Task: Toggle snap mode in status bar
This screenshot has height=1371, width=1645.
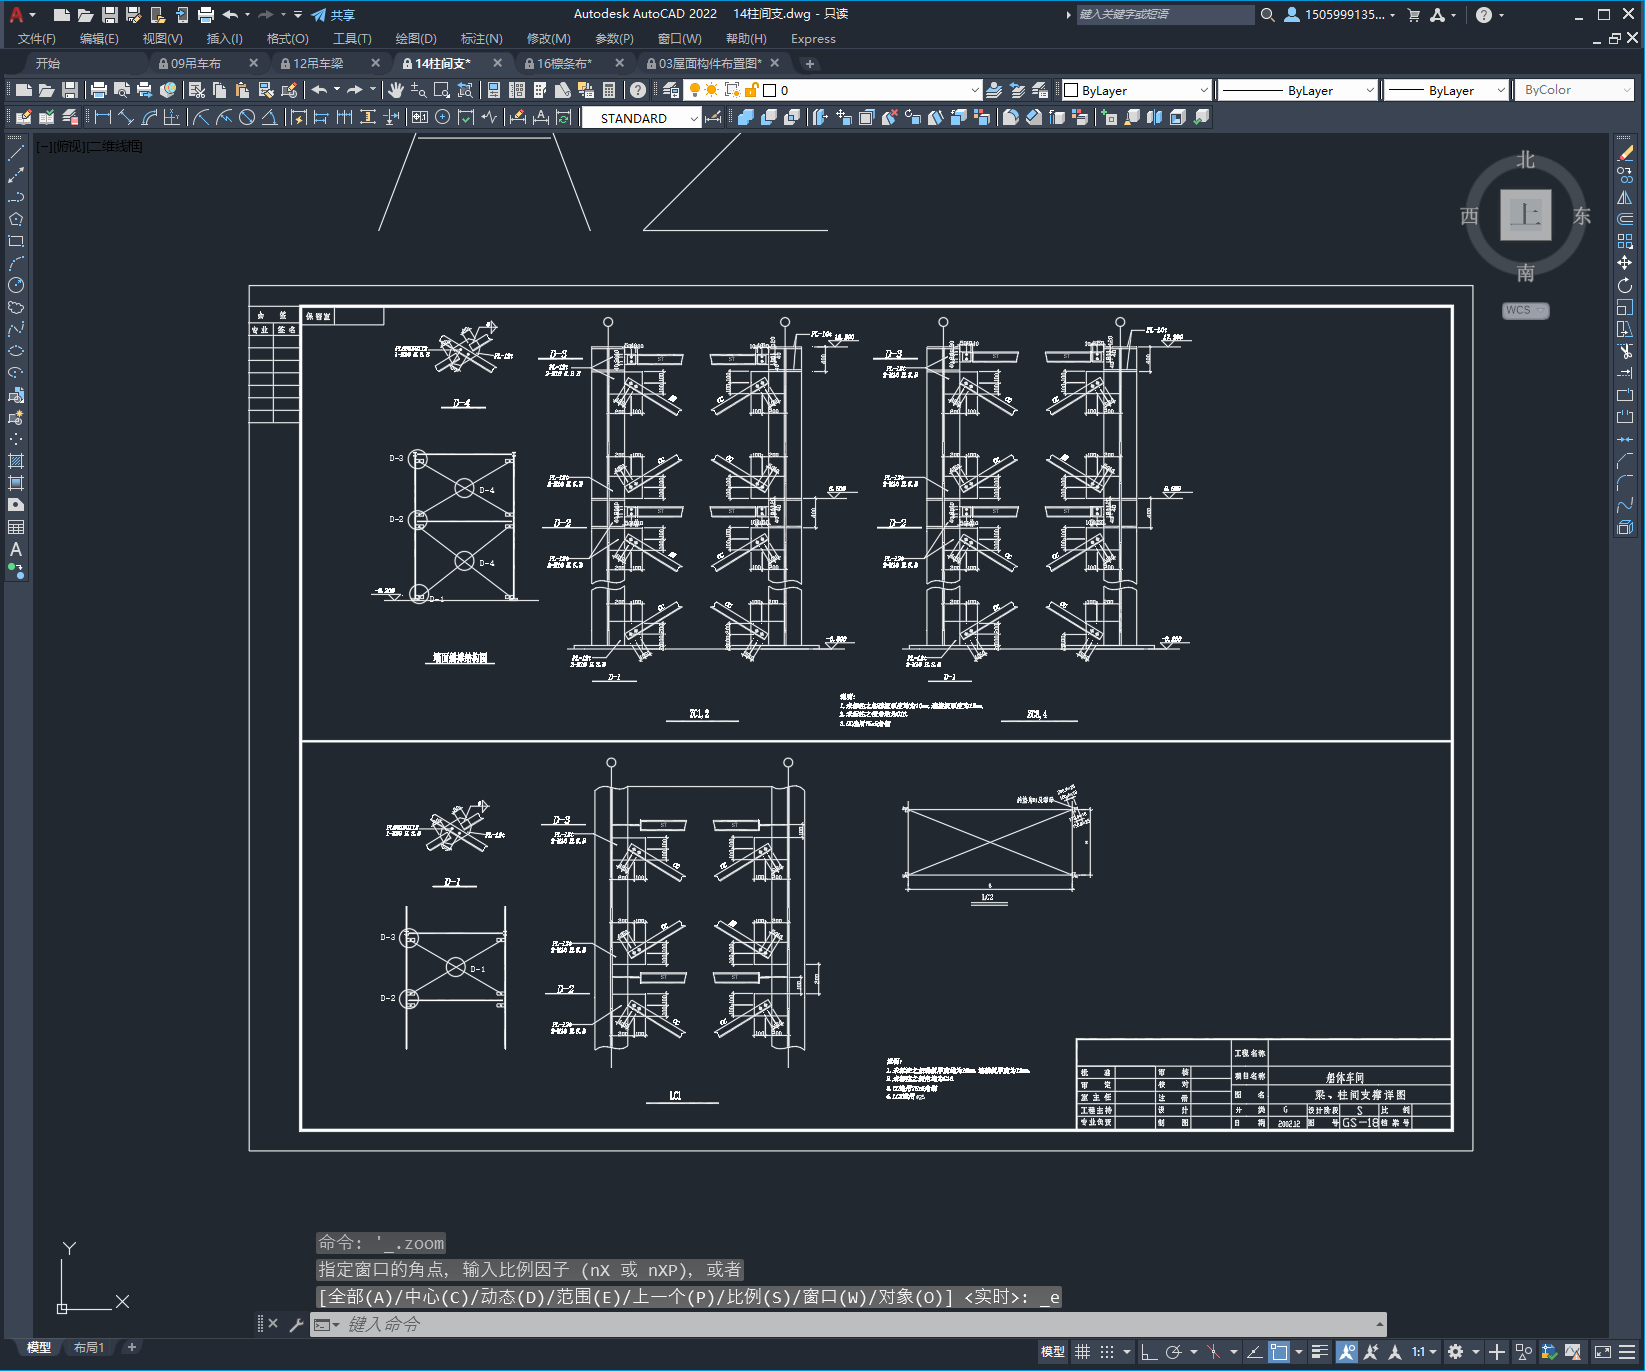Action: click(x=1107, y=1352)
